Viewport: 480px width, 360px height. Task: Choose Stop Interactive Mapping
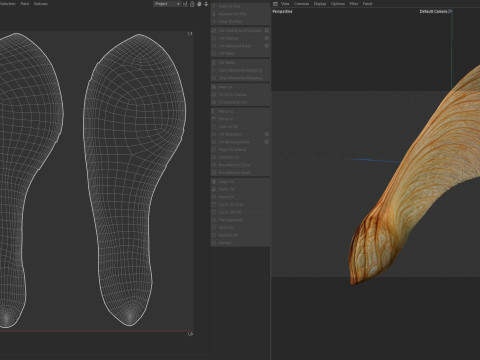[240, 78]
